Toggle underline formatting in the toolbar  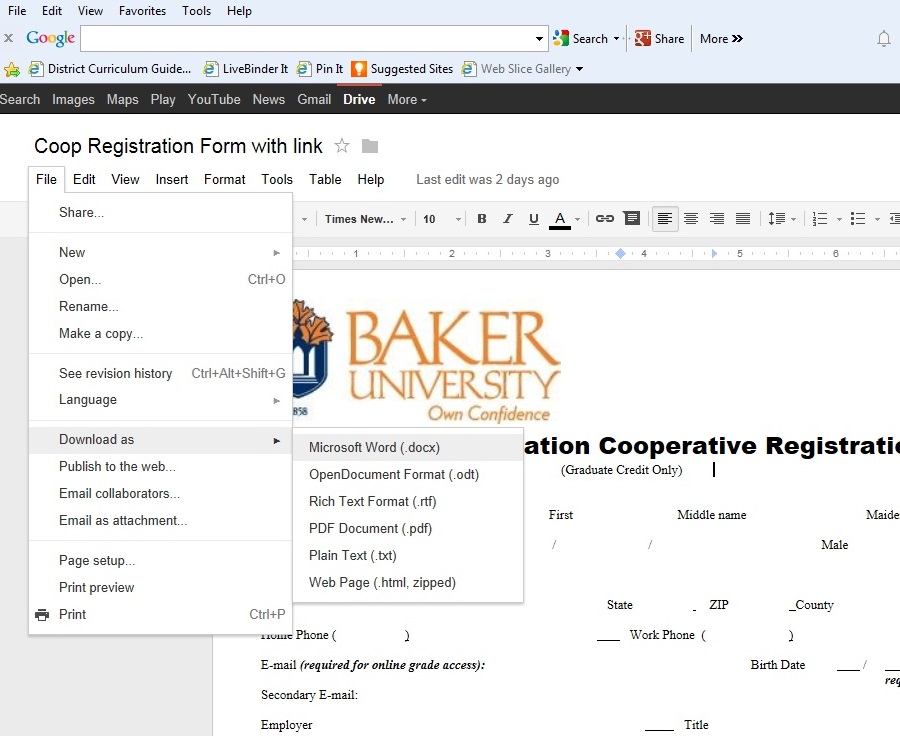click(x=533, y=219)
